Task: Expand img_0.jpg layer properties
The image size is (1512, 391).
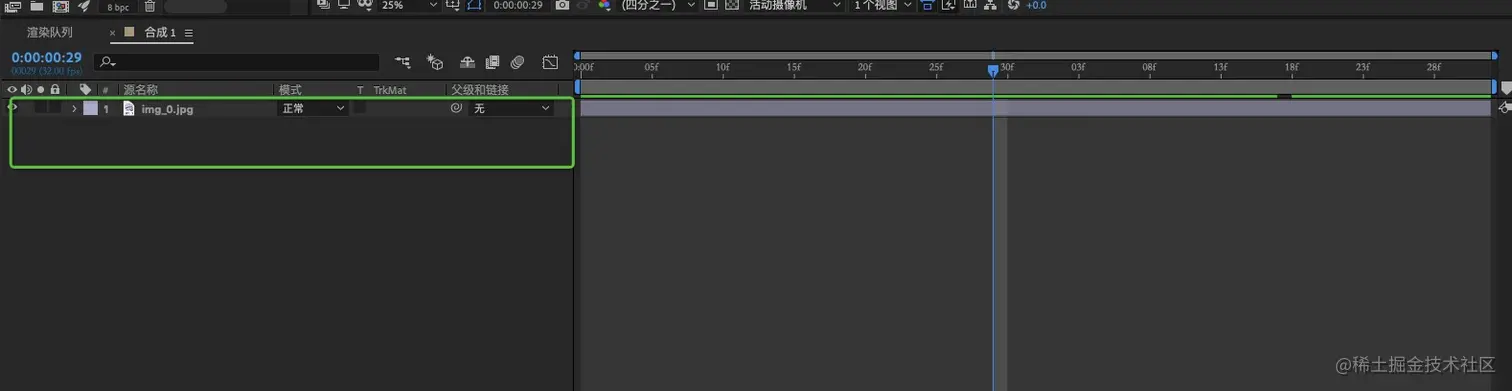Action: [74, 108]
